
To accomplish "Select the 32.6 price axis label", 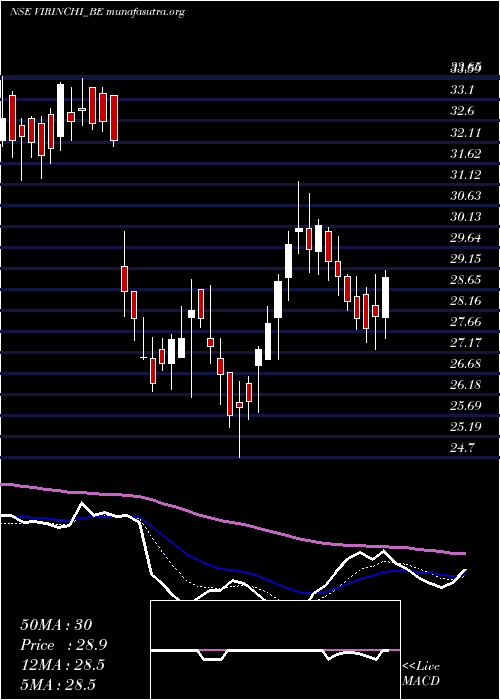I will tap(462, 111).
